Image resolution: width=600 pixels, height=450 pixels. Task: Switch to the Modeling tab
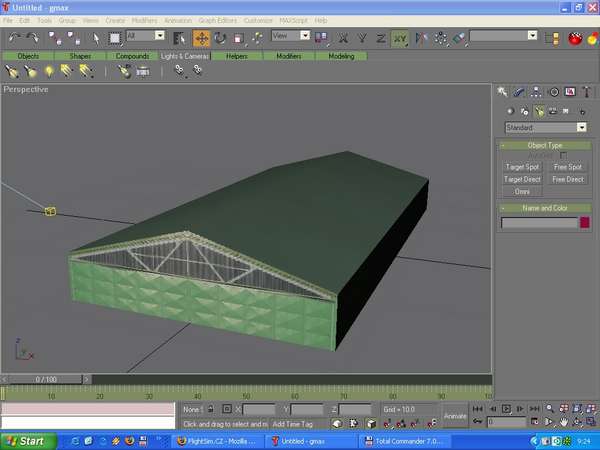click(341, 56)
